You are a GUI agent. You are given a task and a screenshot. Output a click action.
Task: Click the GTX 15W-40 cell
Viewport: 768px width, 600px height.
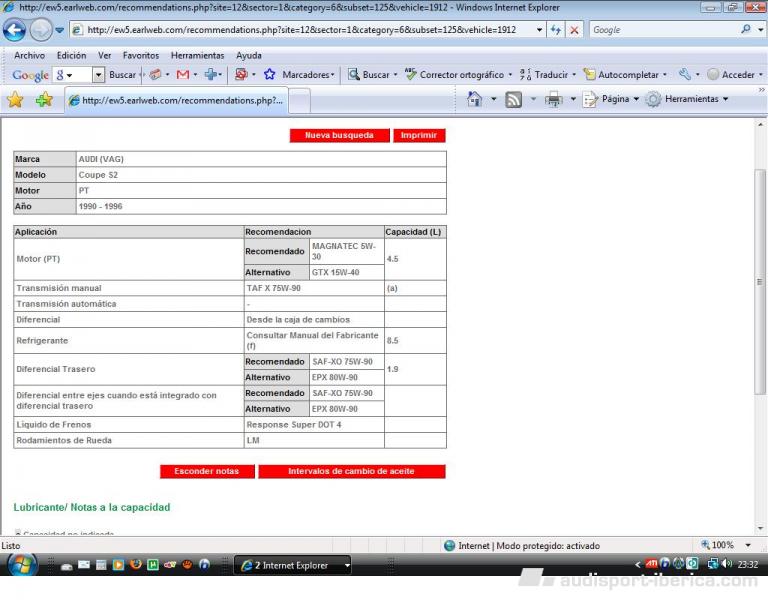(x=347, y=272)
